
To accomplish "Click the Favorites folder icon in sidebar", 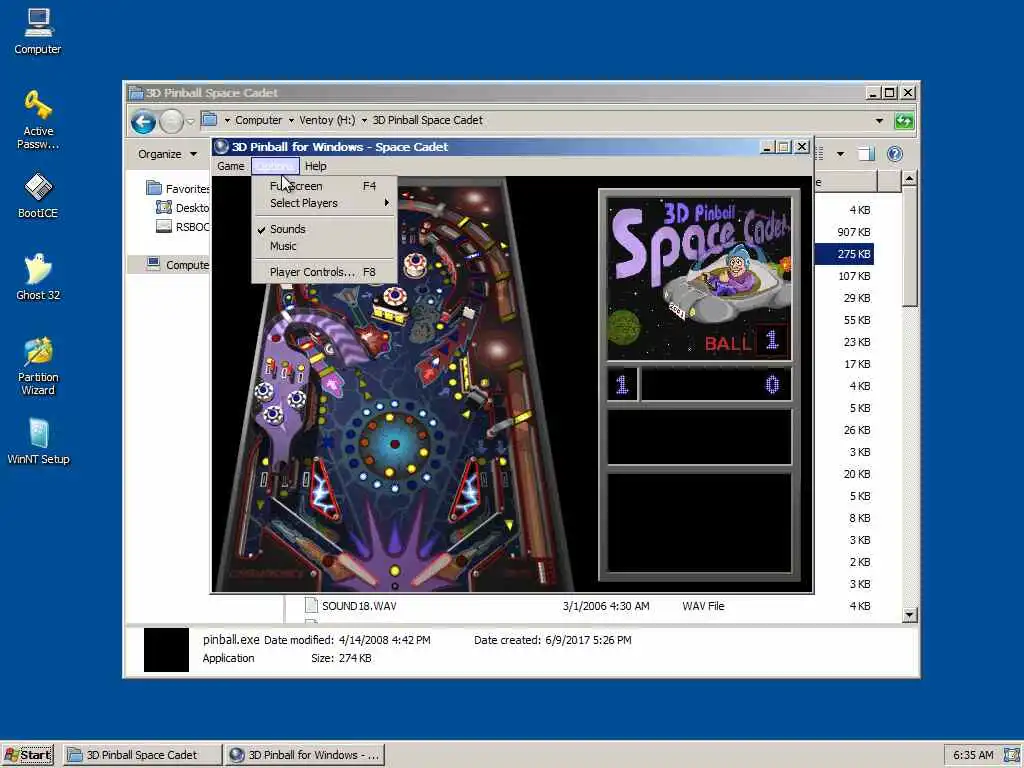I will pyautogui.click(x=154, y=188).
